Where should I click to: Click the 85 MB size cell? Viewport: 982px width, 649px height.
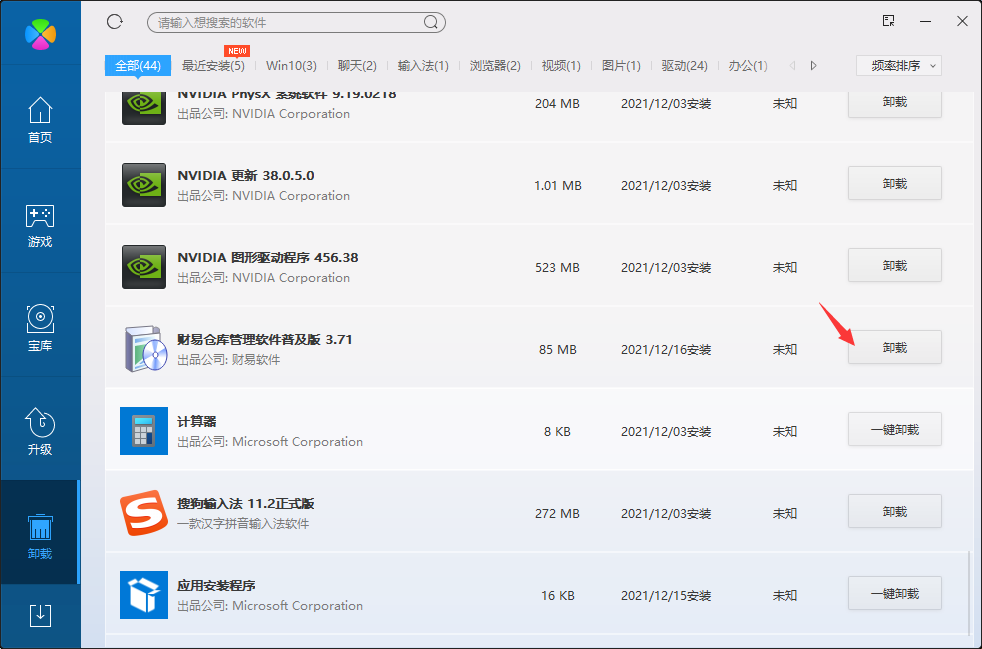click(x=557, y=350)
